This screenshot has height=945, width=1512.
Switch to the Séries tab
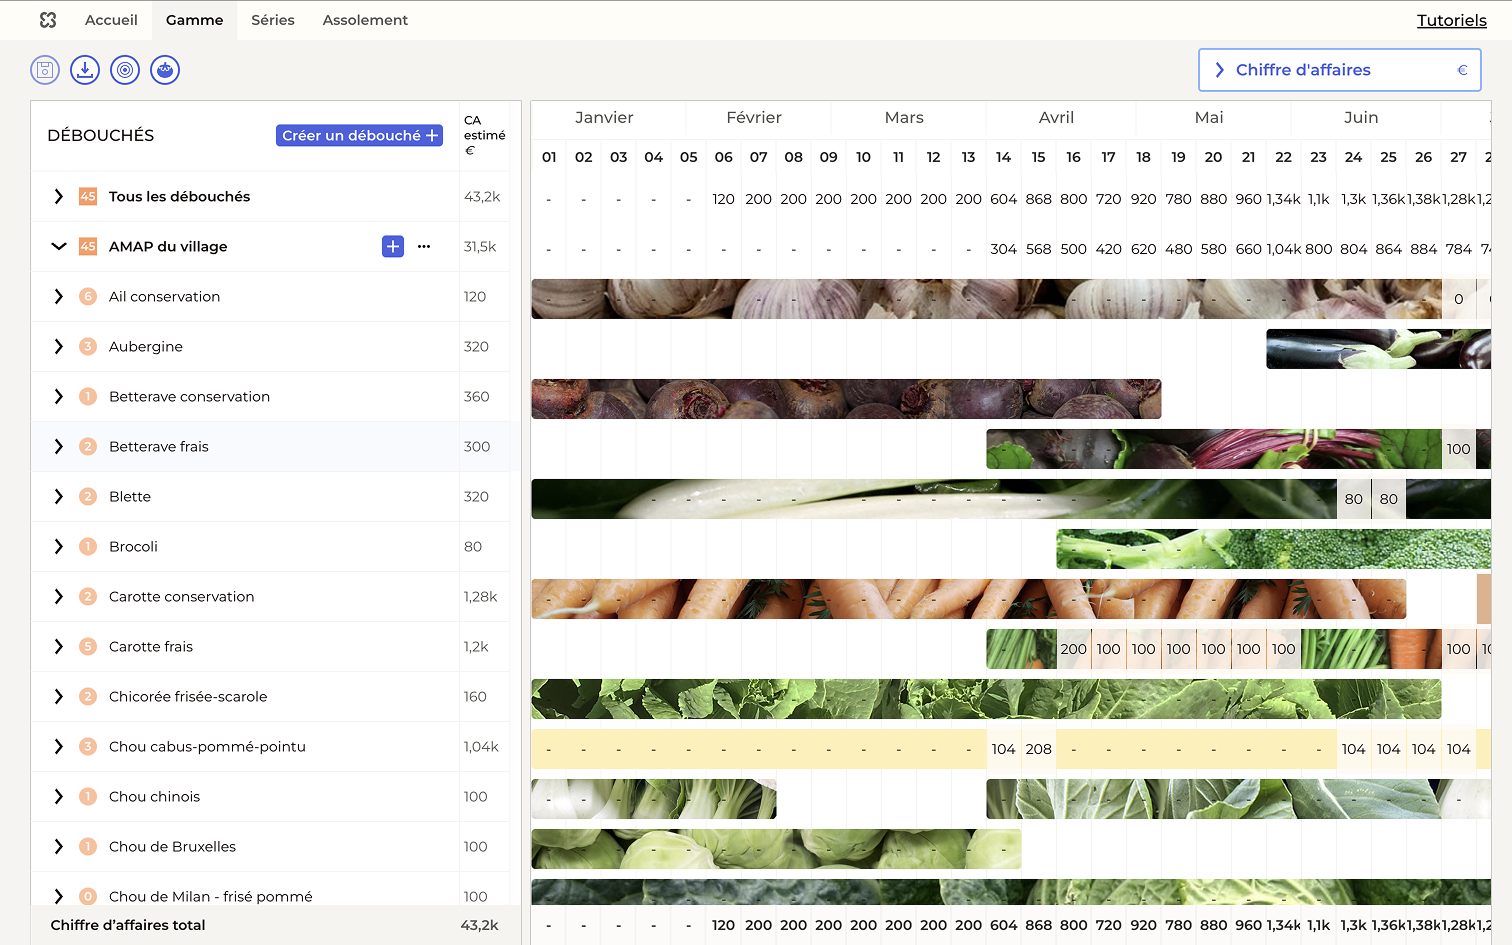click(272, 20)
